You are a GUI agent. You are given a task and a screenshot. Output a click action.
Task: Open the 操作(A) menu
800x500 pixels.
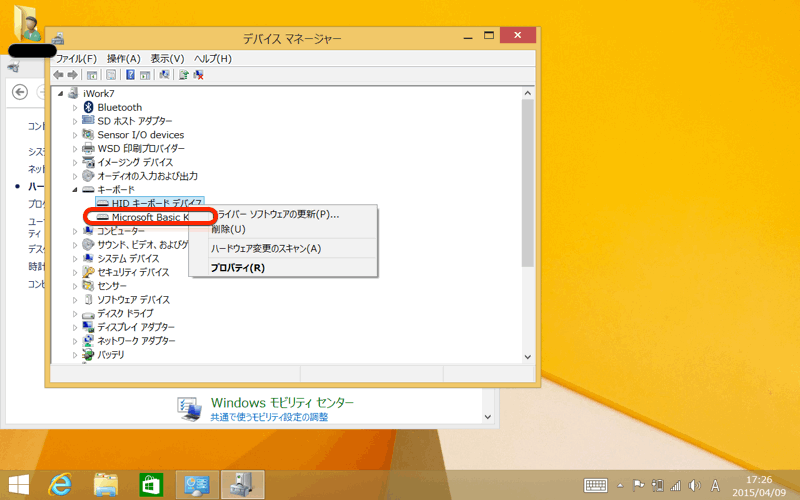[x=123, y=58]
